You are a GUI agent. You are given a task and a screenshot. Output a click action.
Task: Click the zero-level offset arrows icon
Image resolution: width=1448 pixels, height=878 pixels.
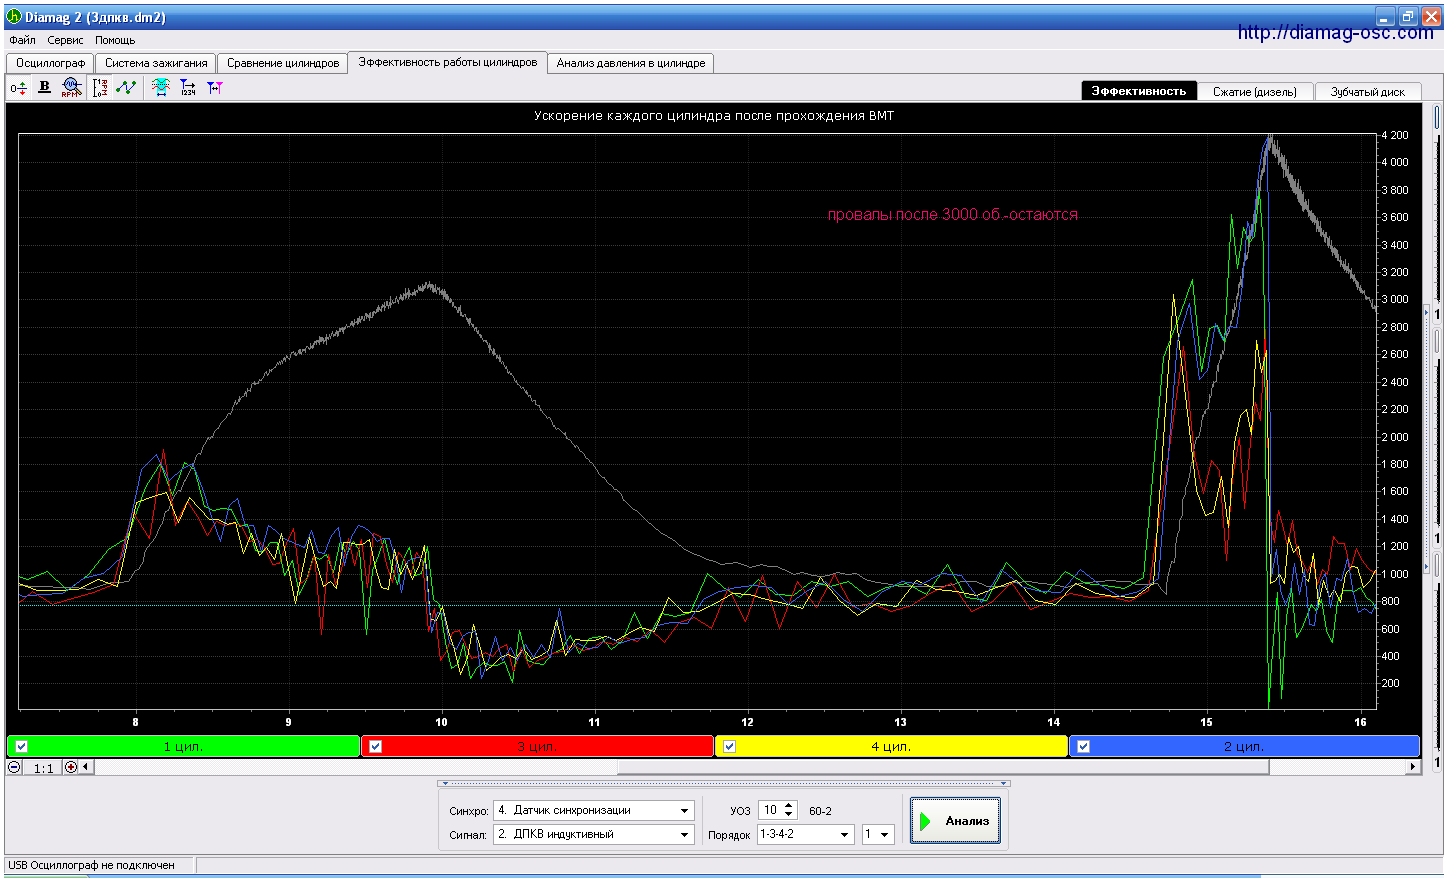coord(19,88)
